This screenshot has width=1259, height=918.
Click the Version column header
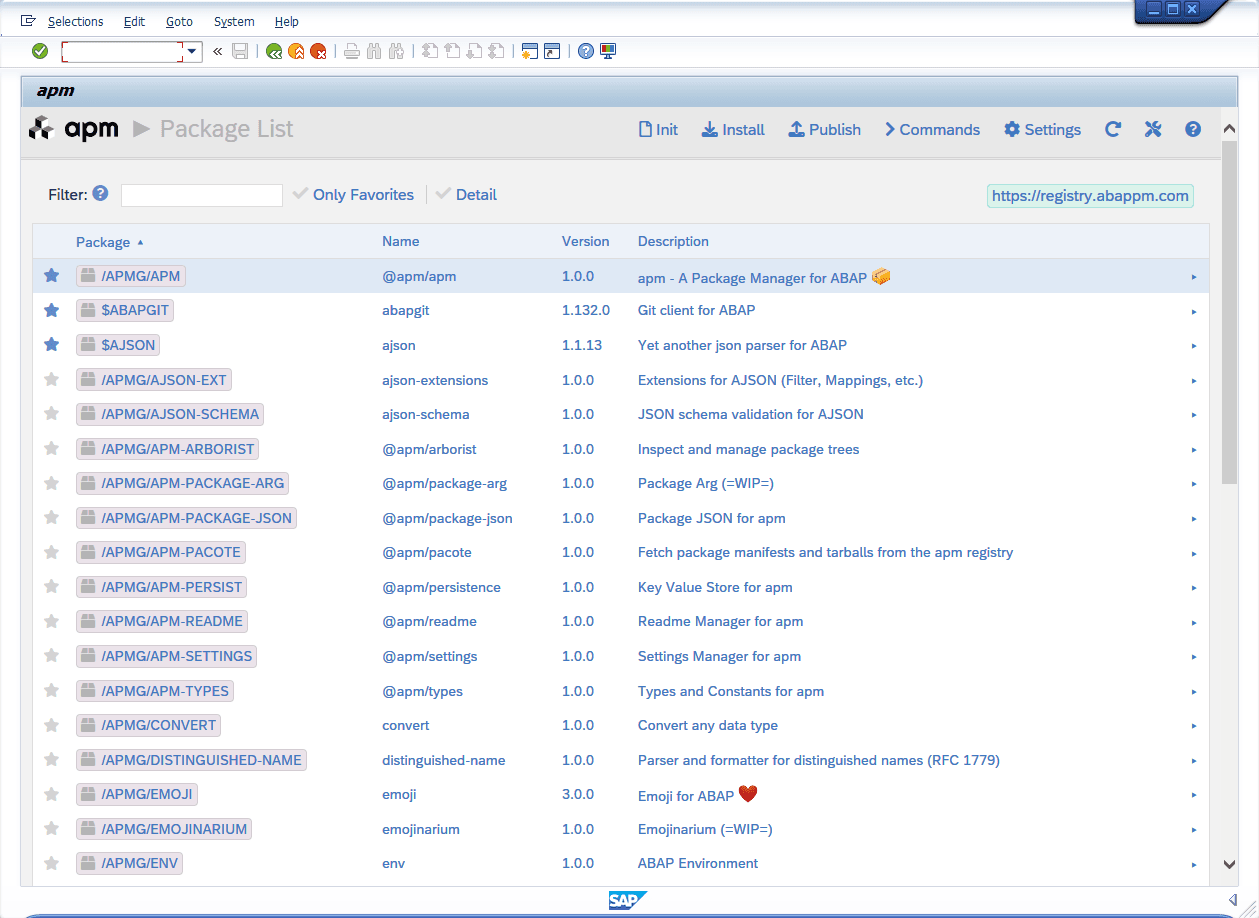pyautogui.click(x=585, y=241)
